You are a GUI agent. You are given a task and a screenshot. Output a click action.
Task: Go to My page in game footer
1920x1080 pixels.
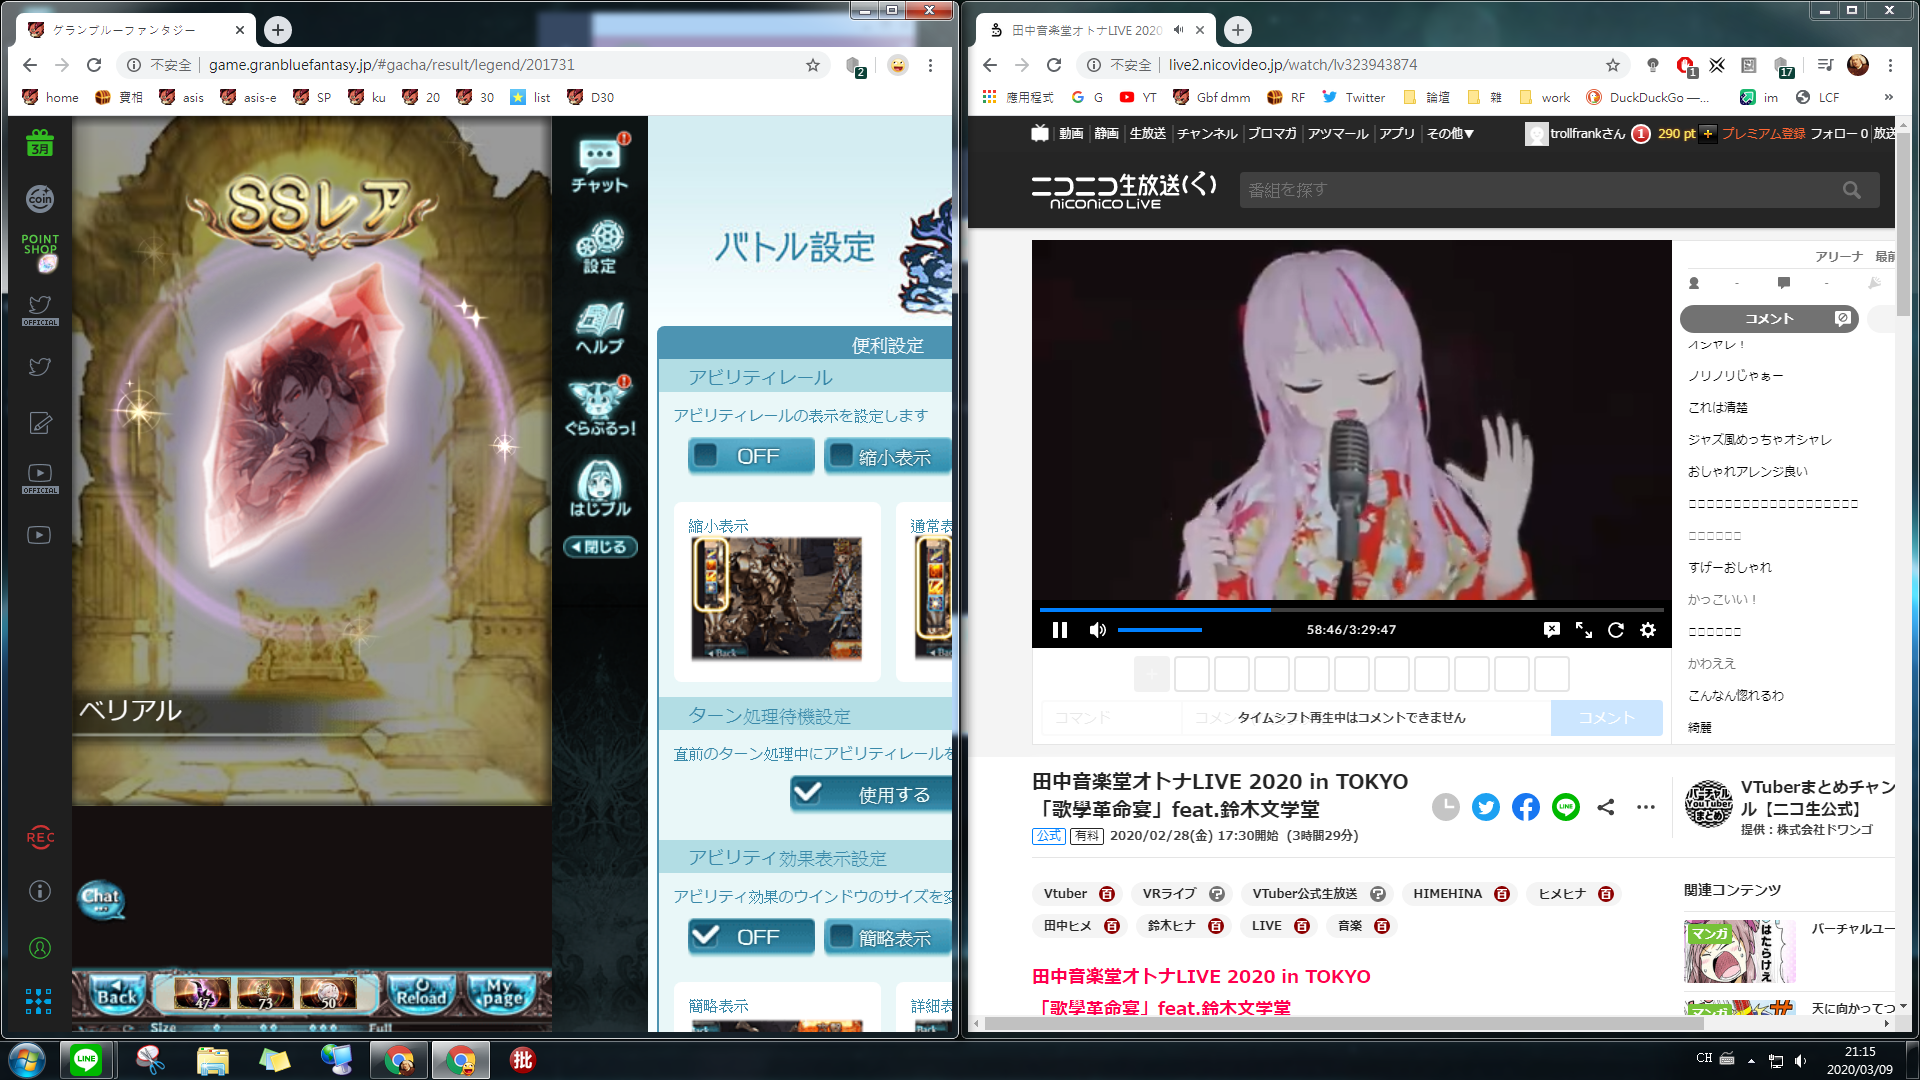coord(500,993)
